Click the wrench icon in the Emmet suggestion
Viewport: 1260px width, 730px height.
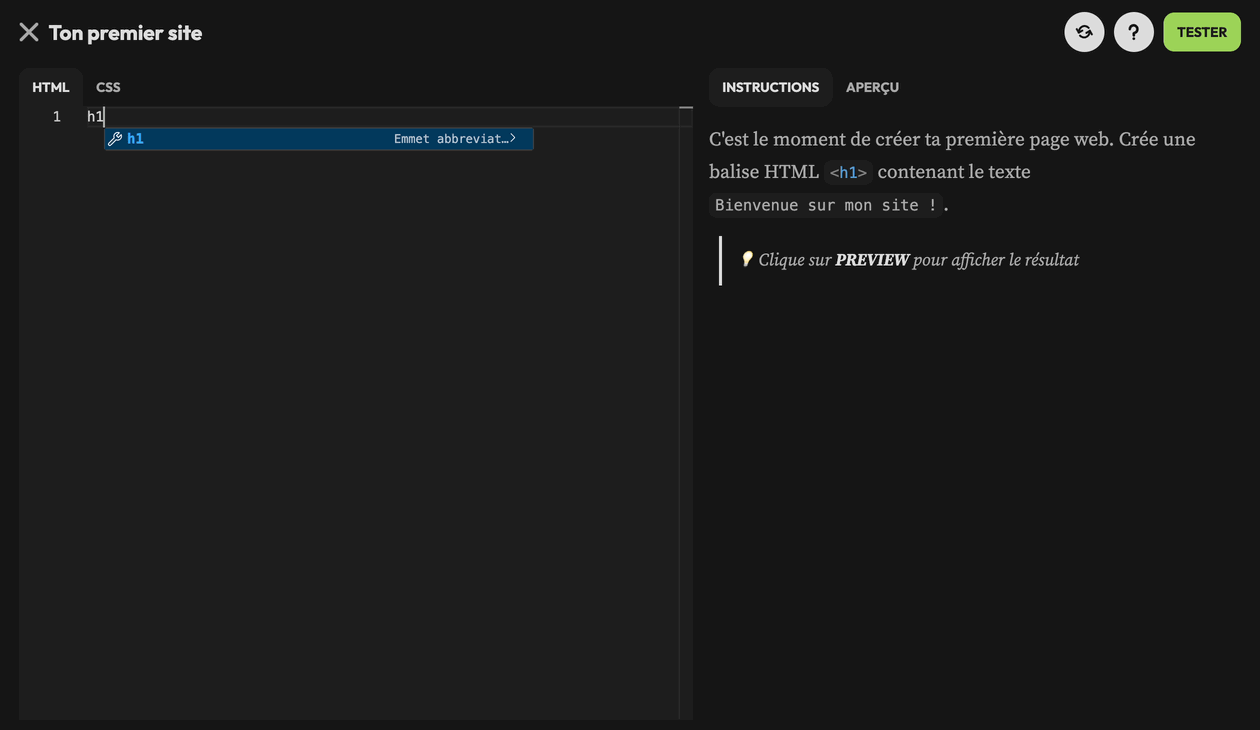[x=115, y=138]
